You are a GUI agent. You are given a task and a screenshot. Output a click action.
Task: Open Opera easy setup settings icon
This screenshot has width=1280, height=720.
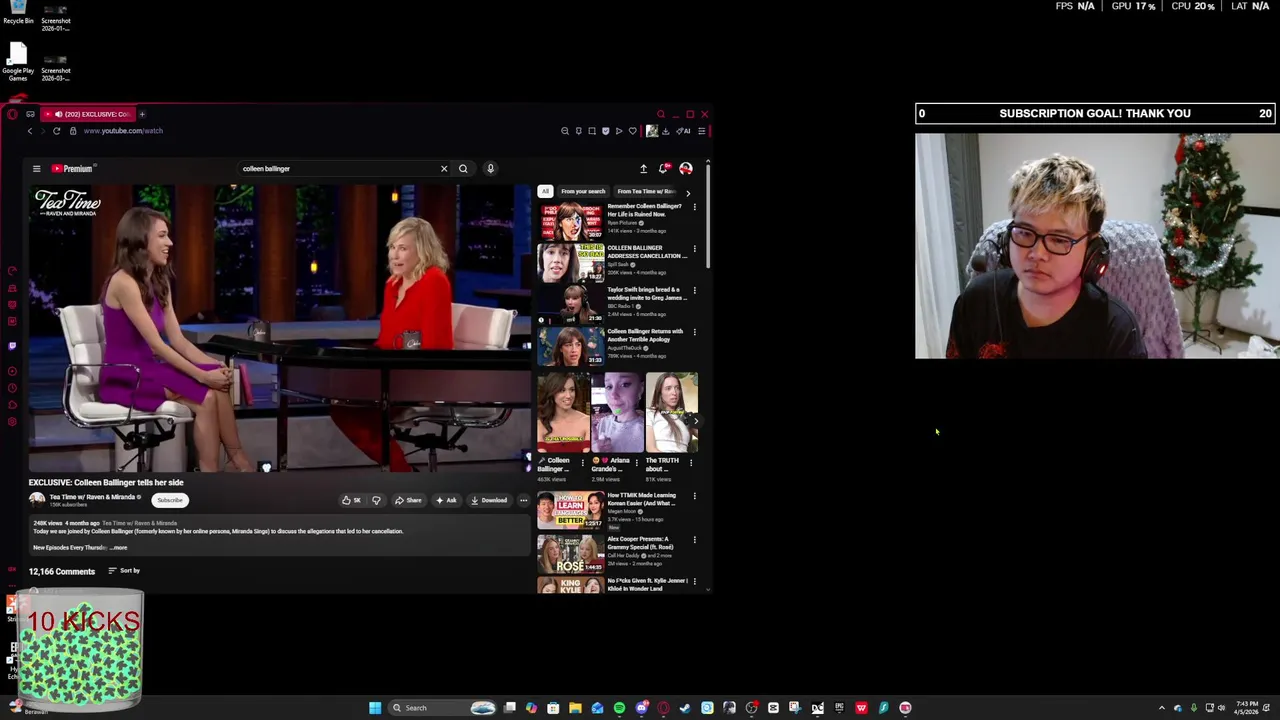click(702, 131)
